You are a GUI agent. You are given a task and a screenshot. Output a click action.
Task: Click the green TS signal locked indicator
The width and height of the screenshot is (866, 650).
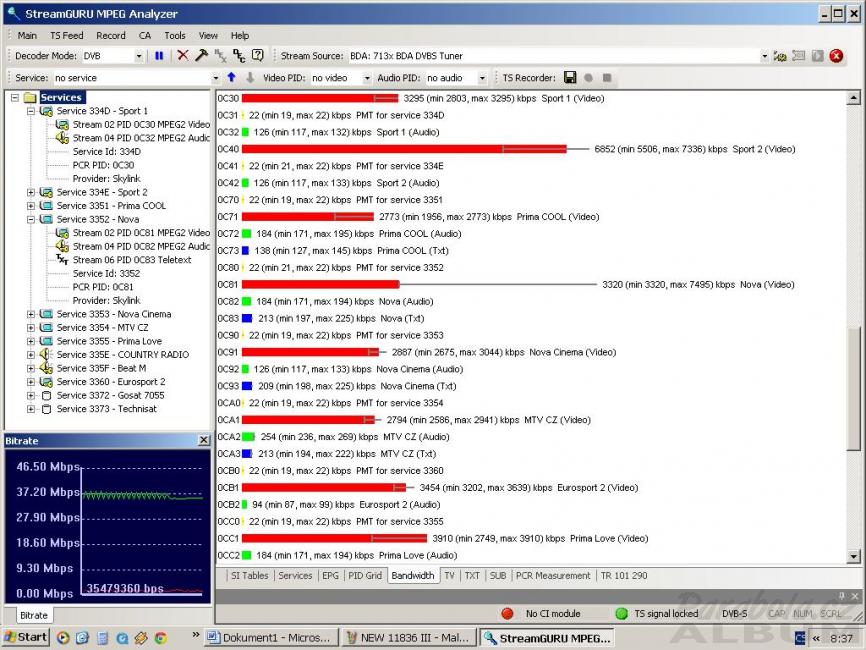pos(621,614)
